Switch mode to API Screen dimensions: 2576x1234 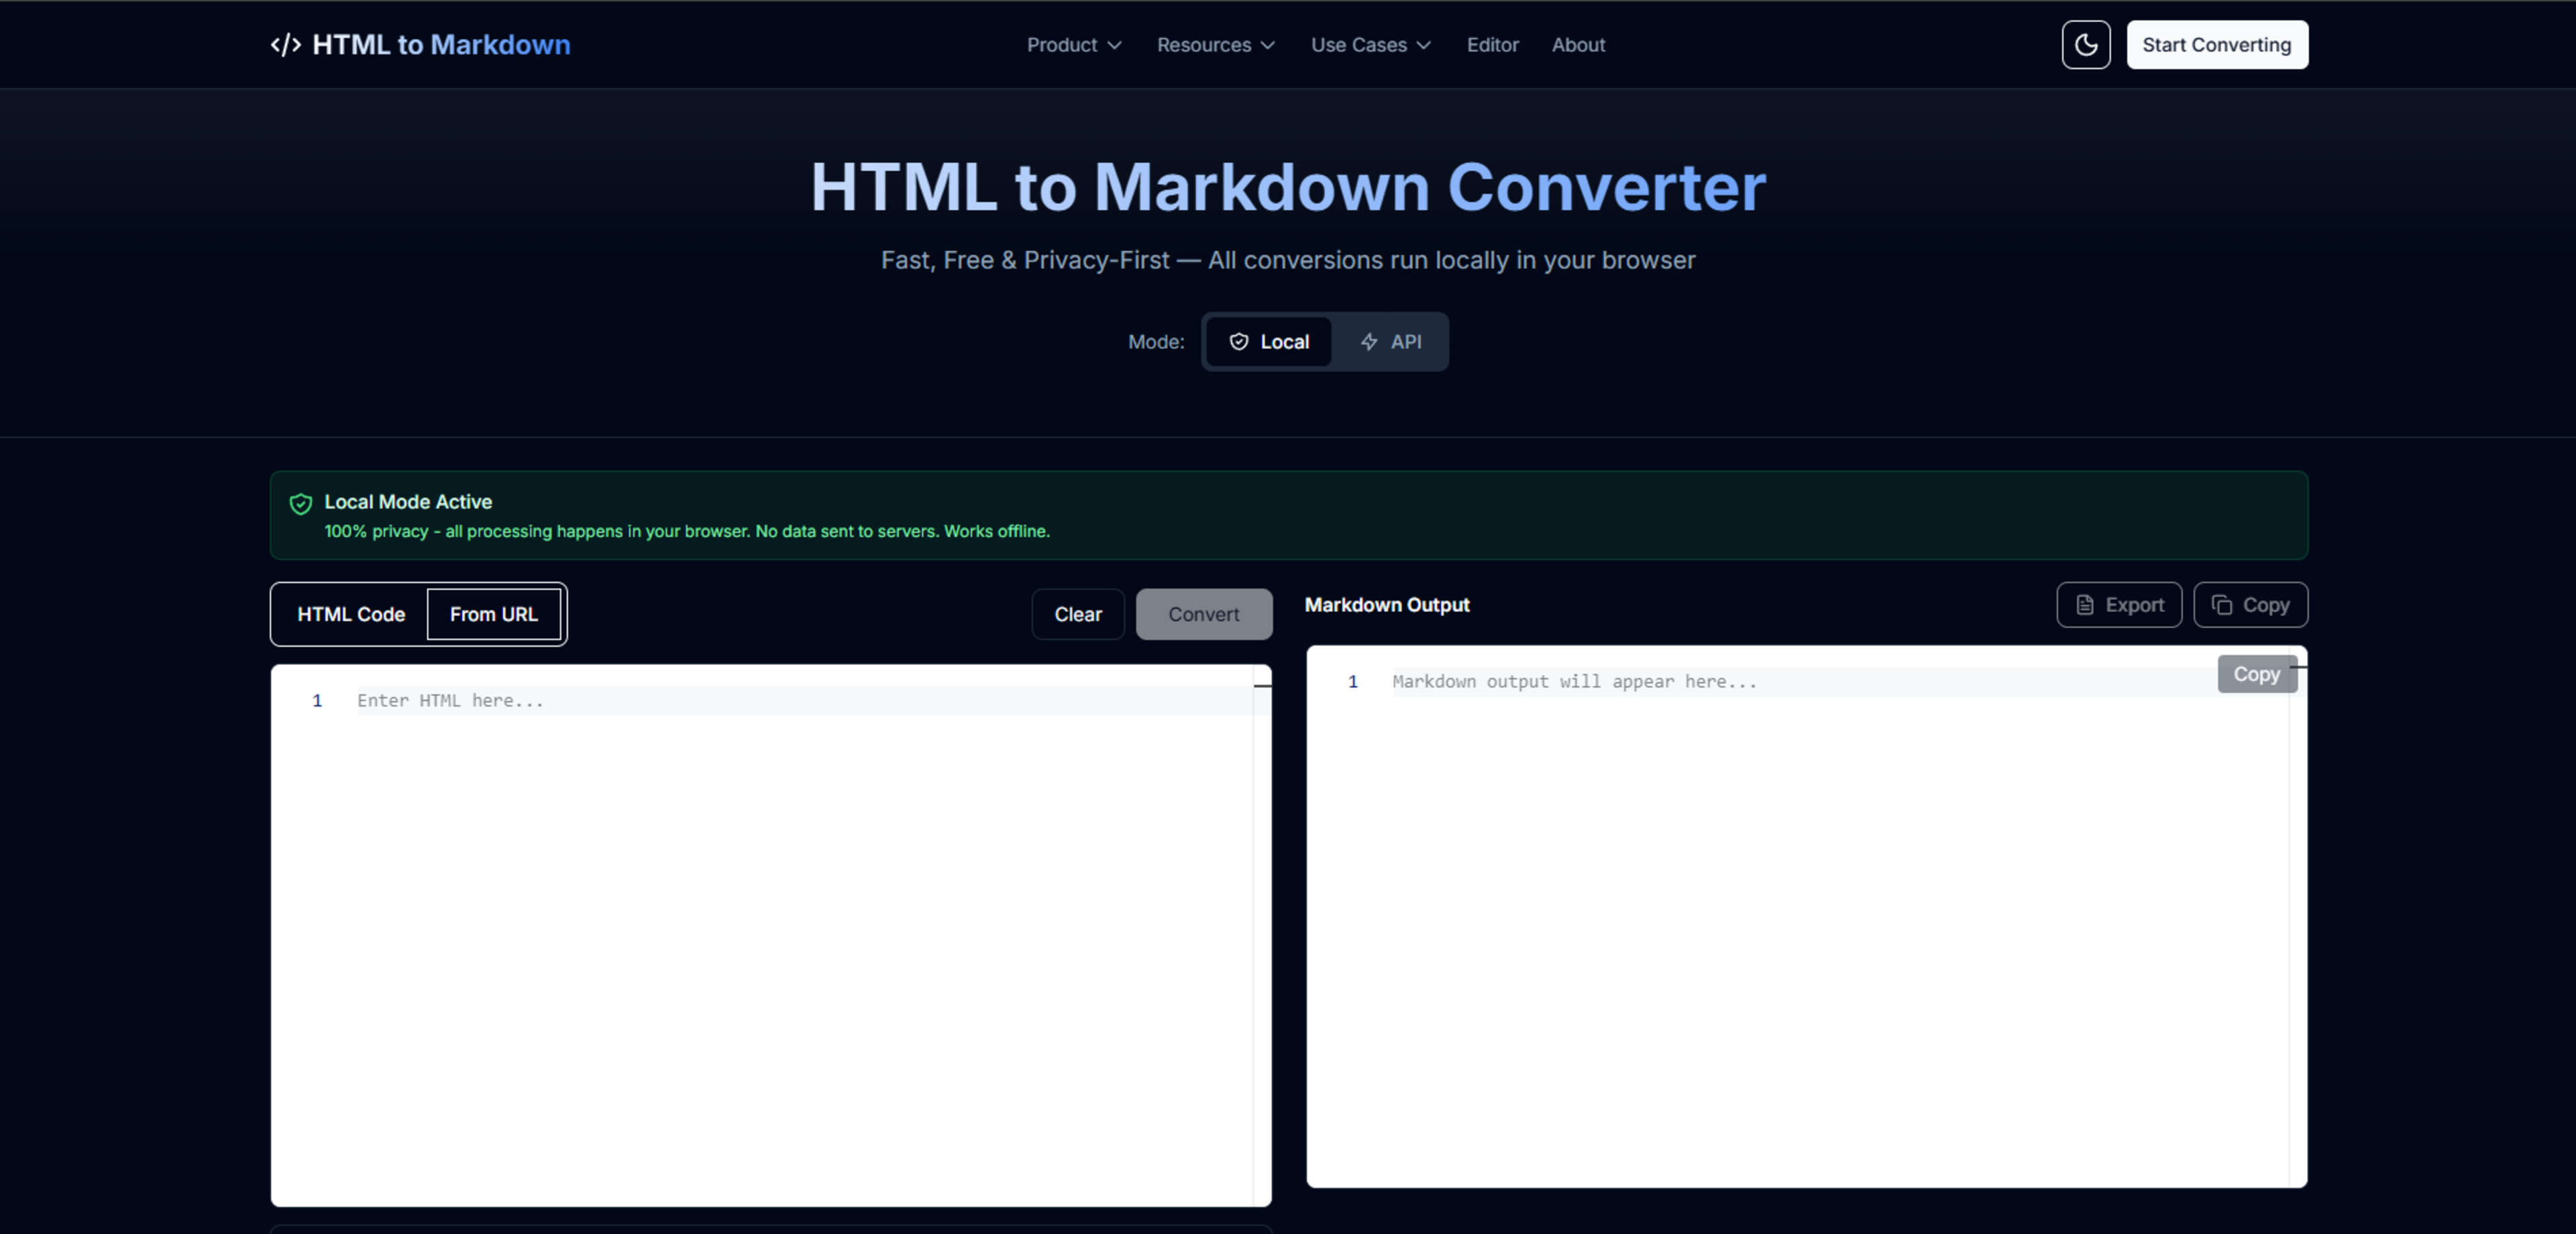[1391, 342]
